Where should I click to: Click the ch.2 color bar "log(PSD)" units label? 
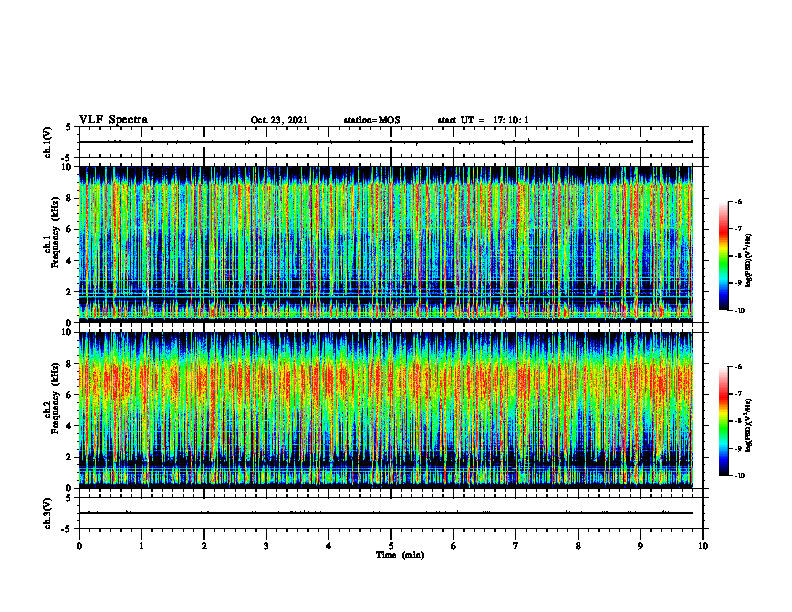tap(749, 425)
